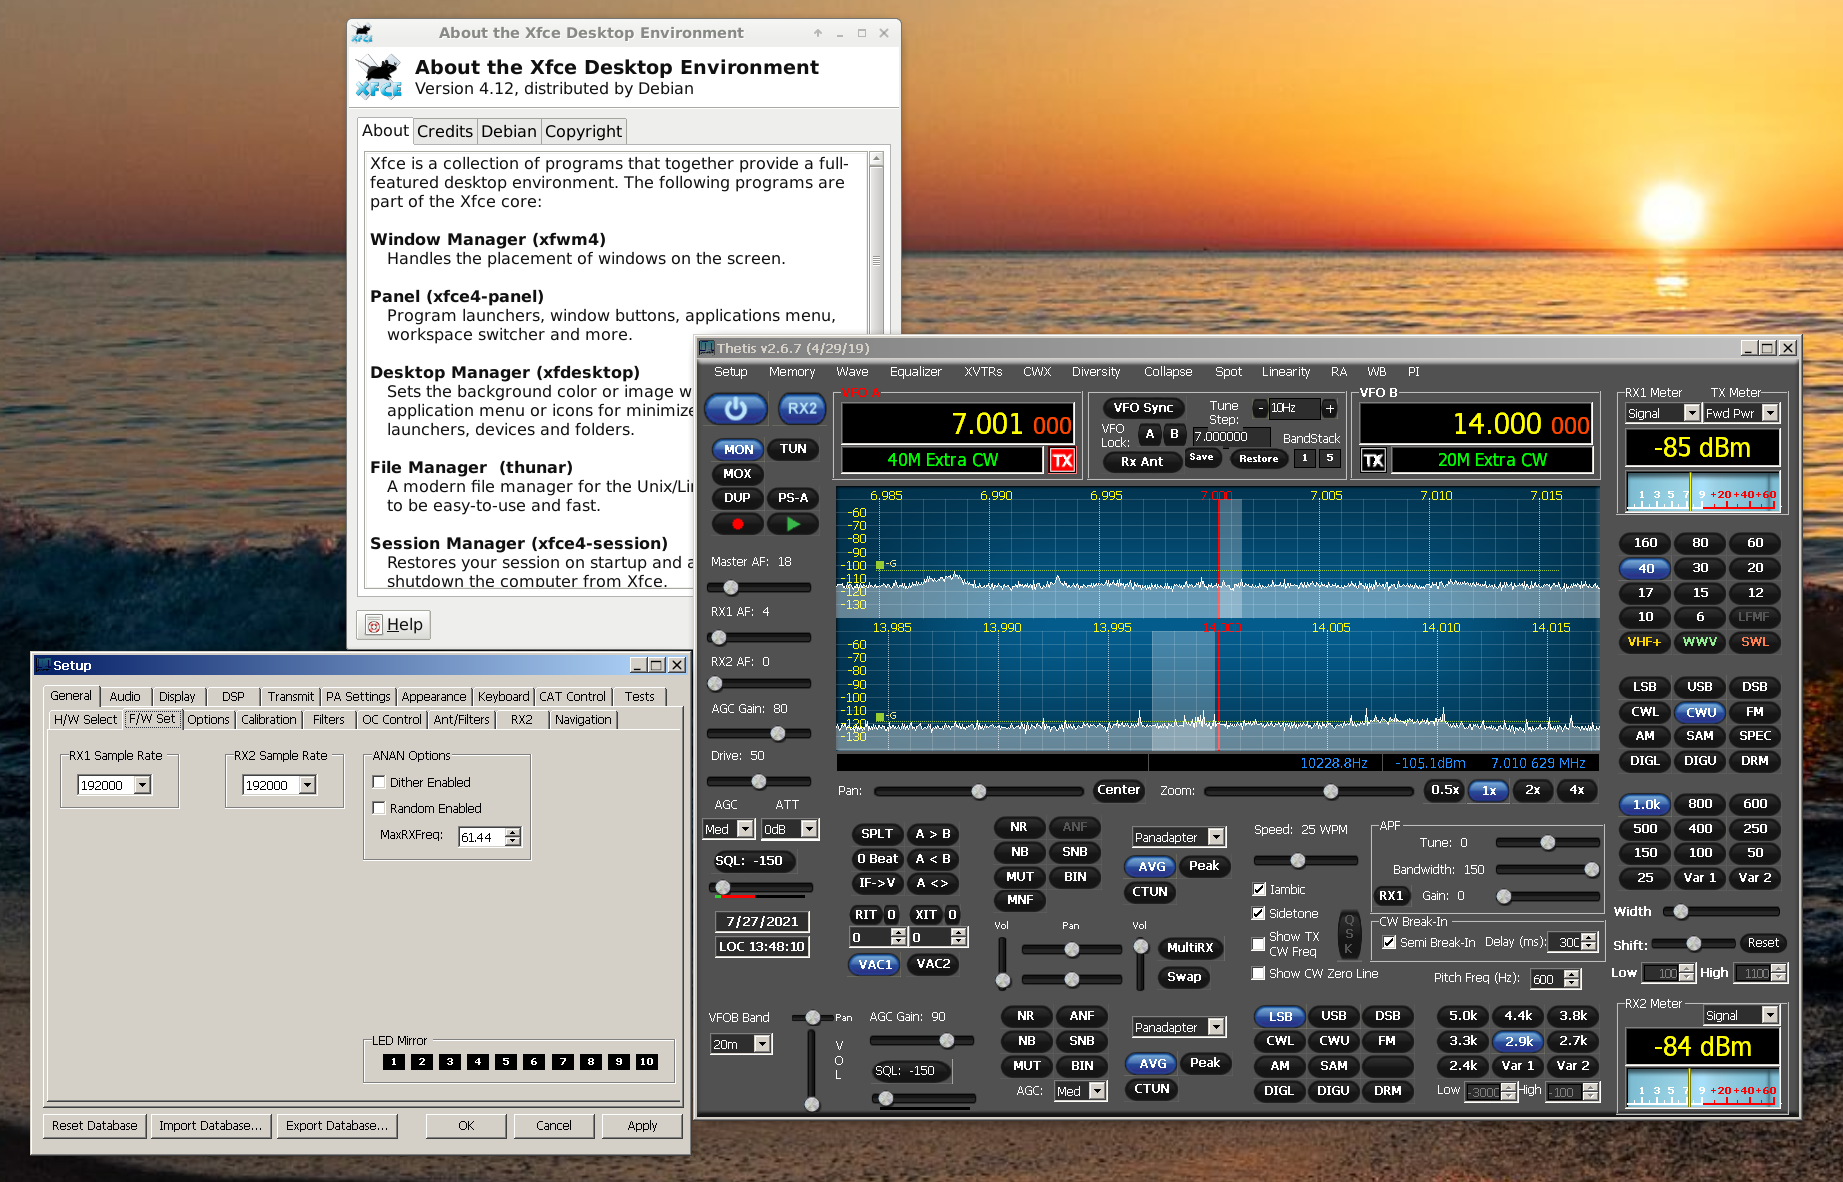Expand the VFOB Band 20m dropdown
1843x1182 pixels.
[x=762, y=1044]
